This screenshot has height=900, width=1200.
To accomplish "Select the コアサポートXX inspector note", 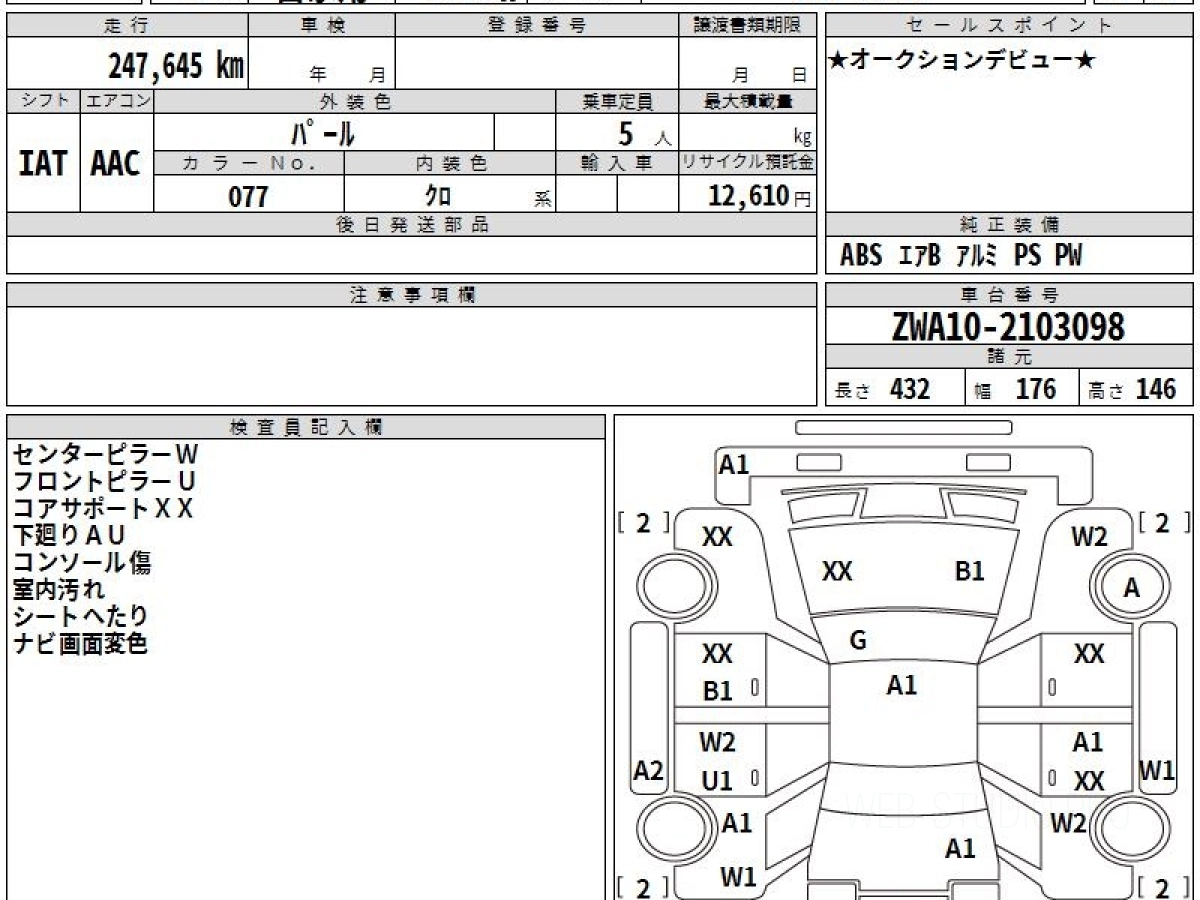I will [x=103, y=508].
